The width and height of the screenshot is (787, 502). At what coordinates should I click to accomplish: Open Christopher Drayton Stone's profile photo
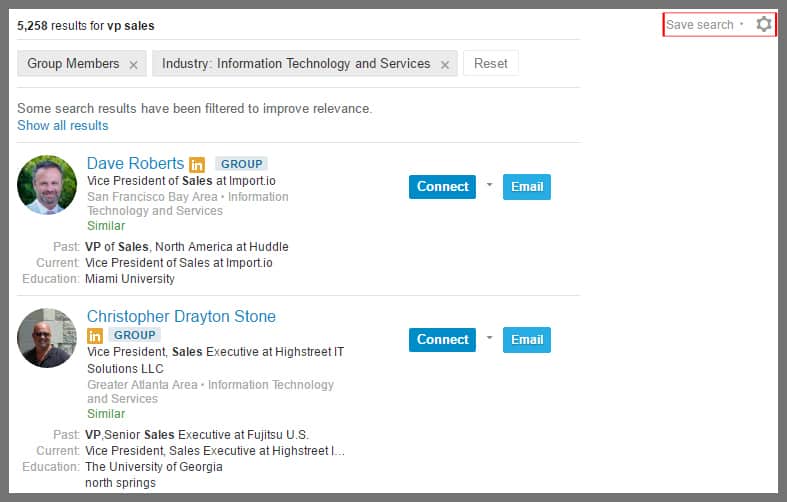tap(47, 338)
